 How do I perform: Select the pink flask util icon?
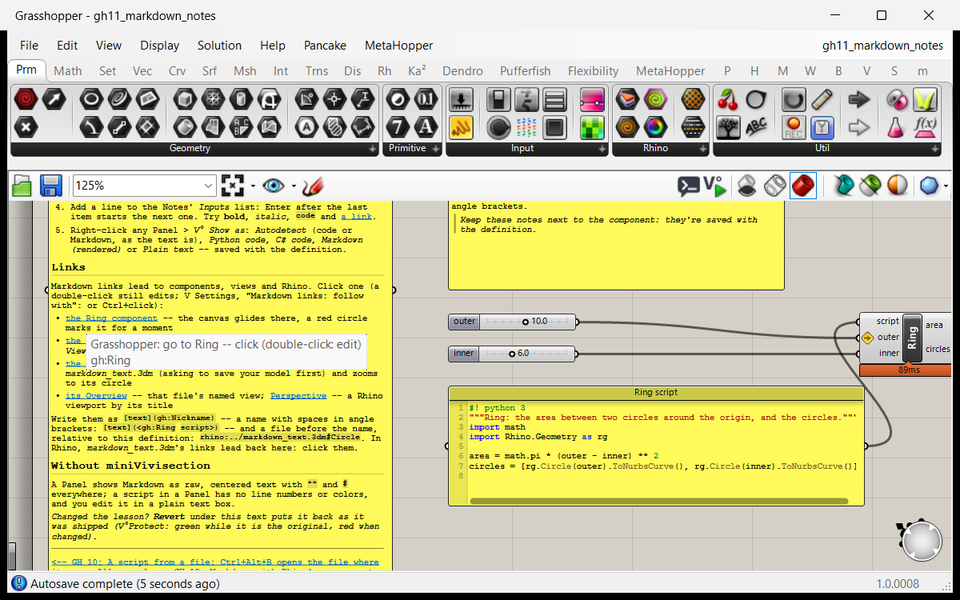click(896, 127)
